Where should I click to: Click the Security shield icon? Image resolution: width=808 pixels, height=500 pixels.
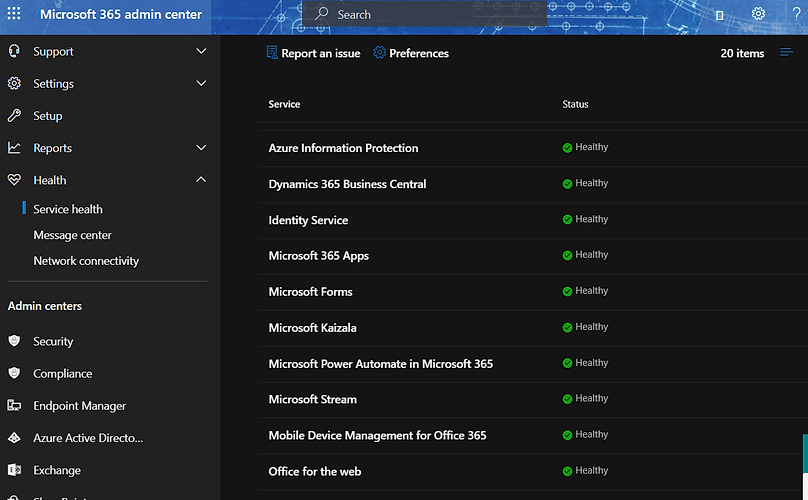click(x=14, y=341)
